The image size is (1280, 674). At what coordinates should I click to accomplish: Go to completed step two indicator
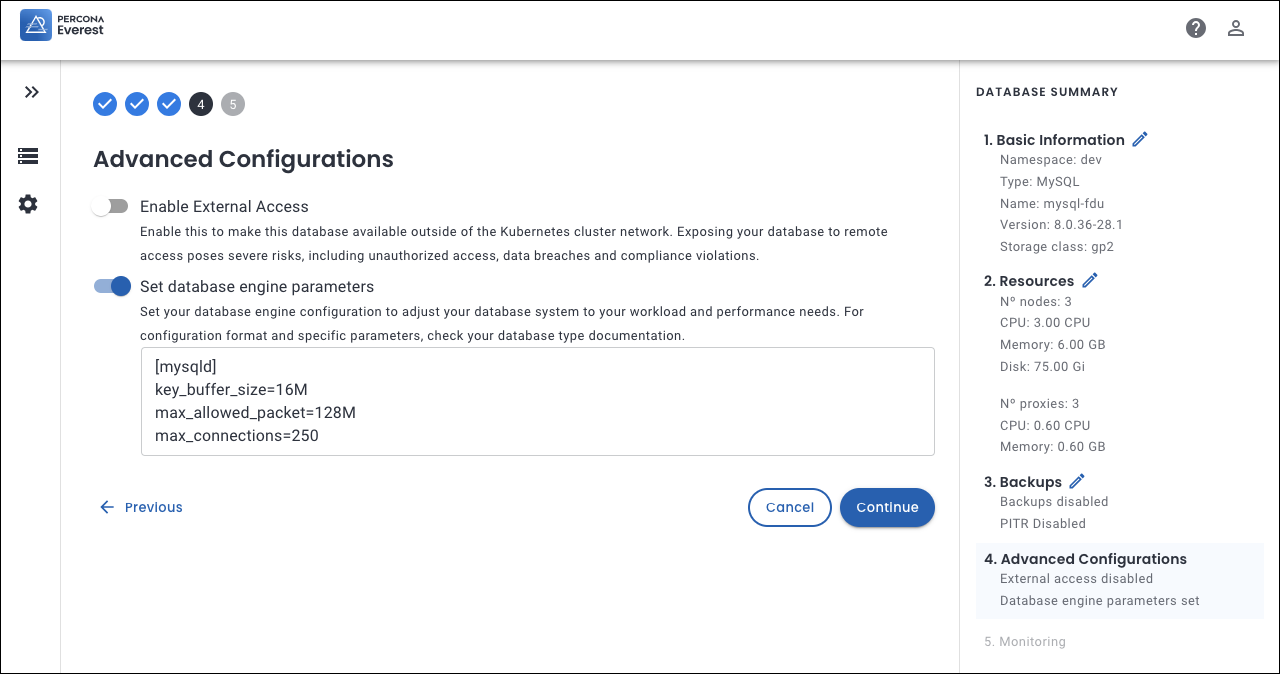[137, 104]
